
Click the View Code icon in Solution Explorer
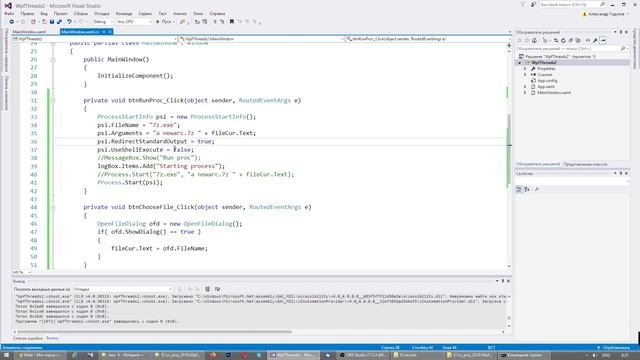pyautogui.click(x=588, y=40)
